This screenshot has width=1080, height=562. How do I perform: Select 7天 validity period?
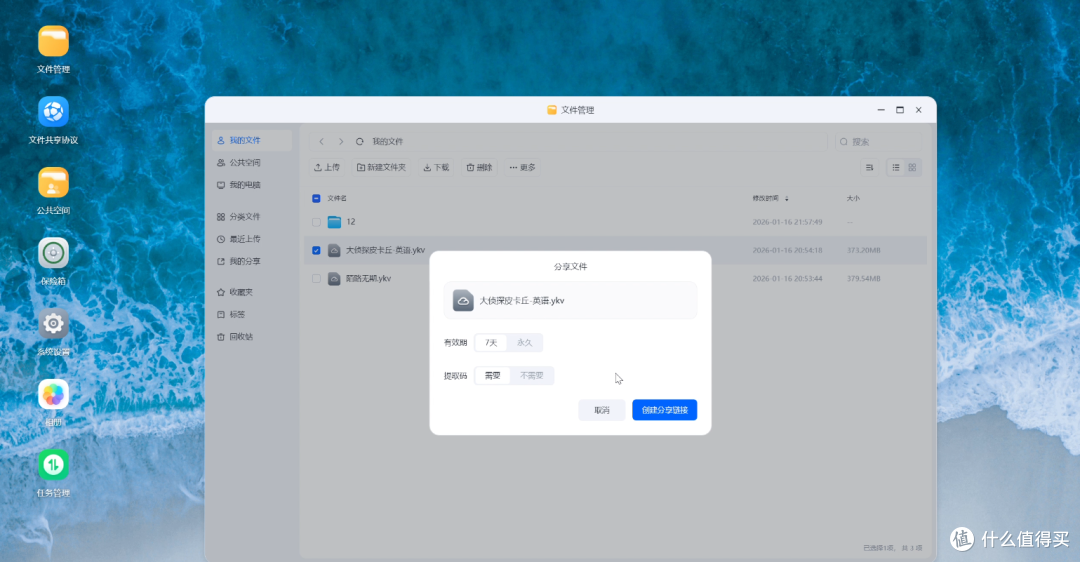tap(490, 342)
